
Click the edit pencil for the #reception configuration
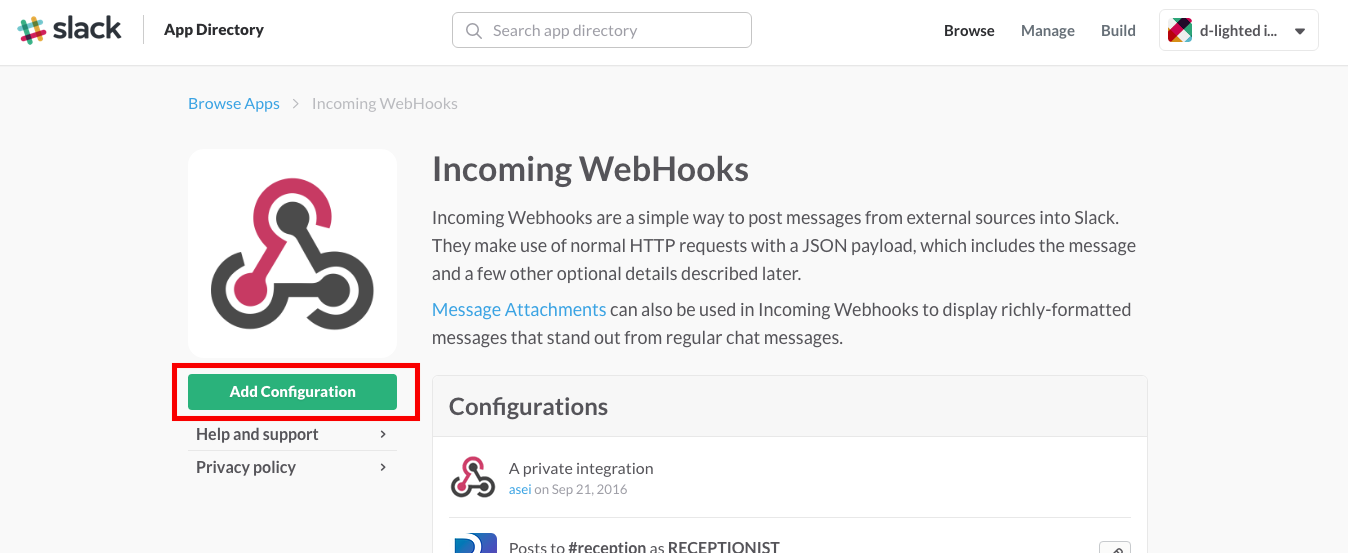1114,548
